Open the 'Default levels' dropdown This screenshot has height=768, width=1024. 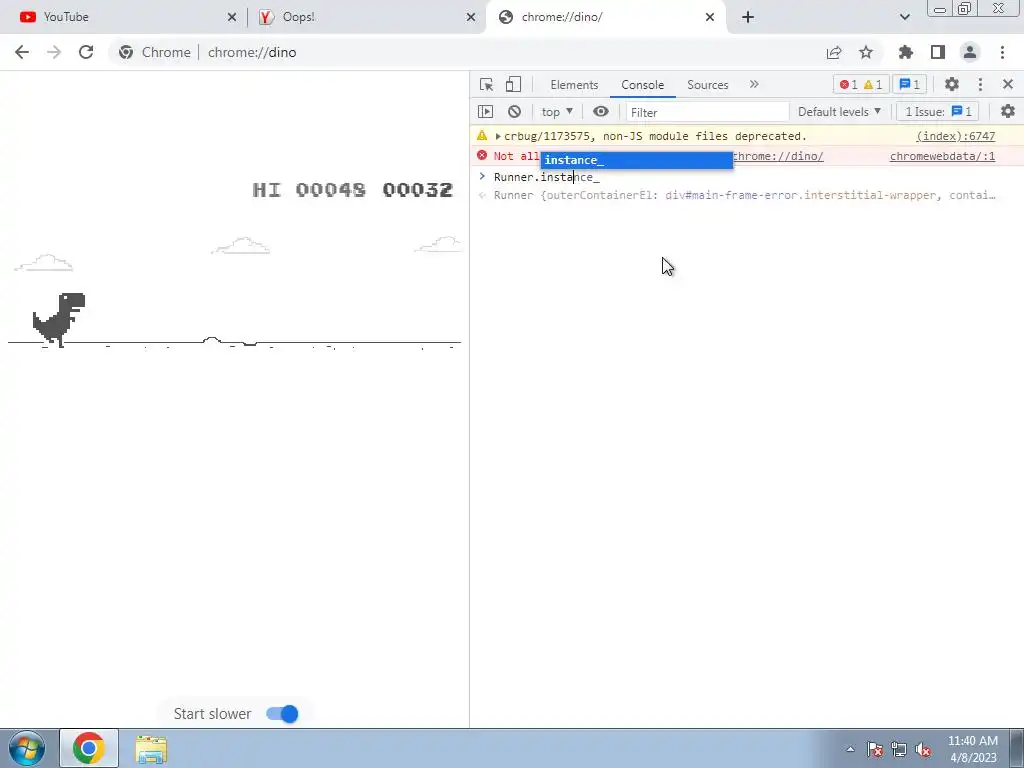click(x=839, y=112)
